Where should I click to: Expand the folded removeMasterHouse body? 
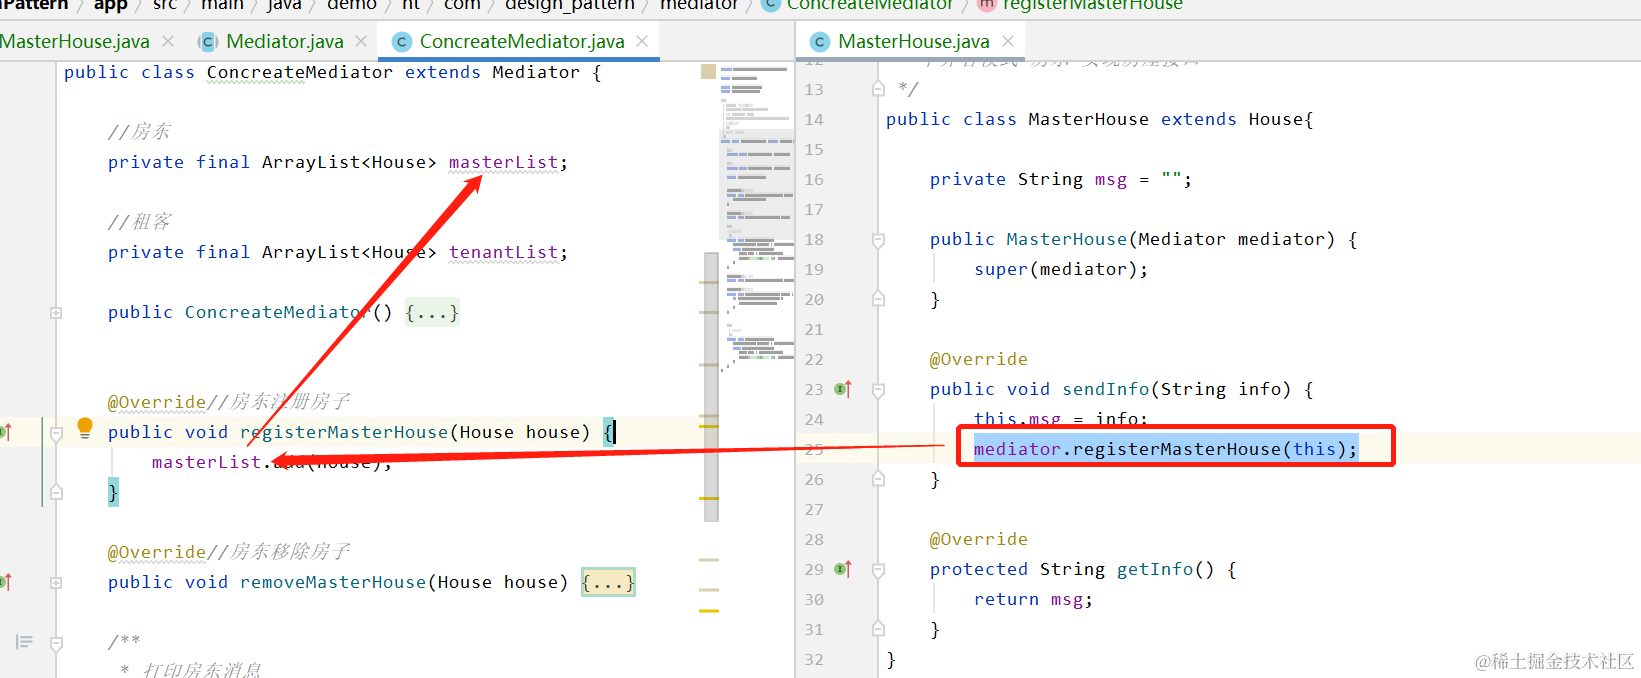click(x=608, y=582)
